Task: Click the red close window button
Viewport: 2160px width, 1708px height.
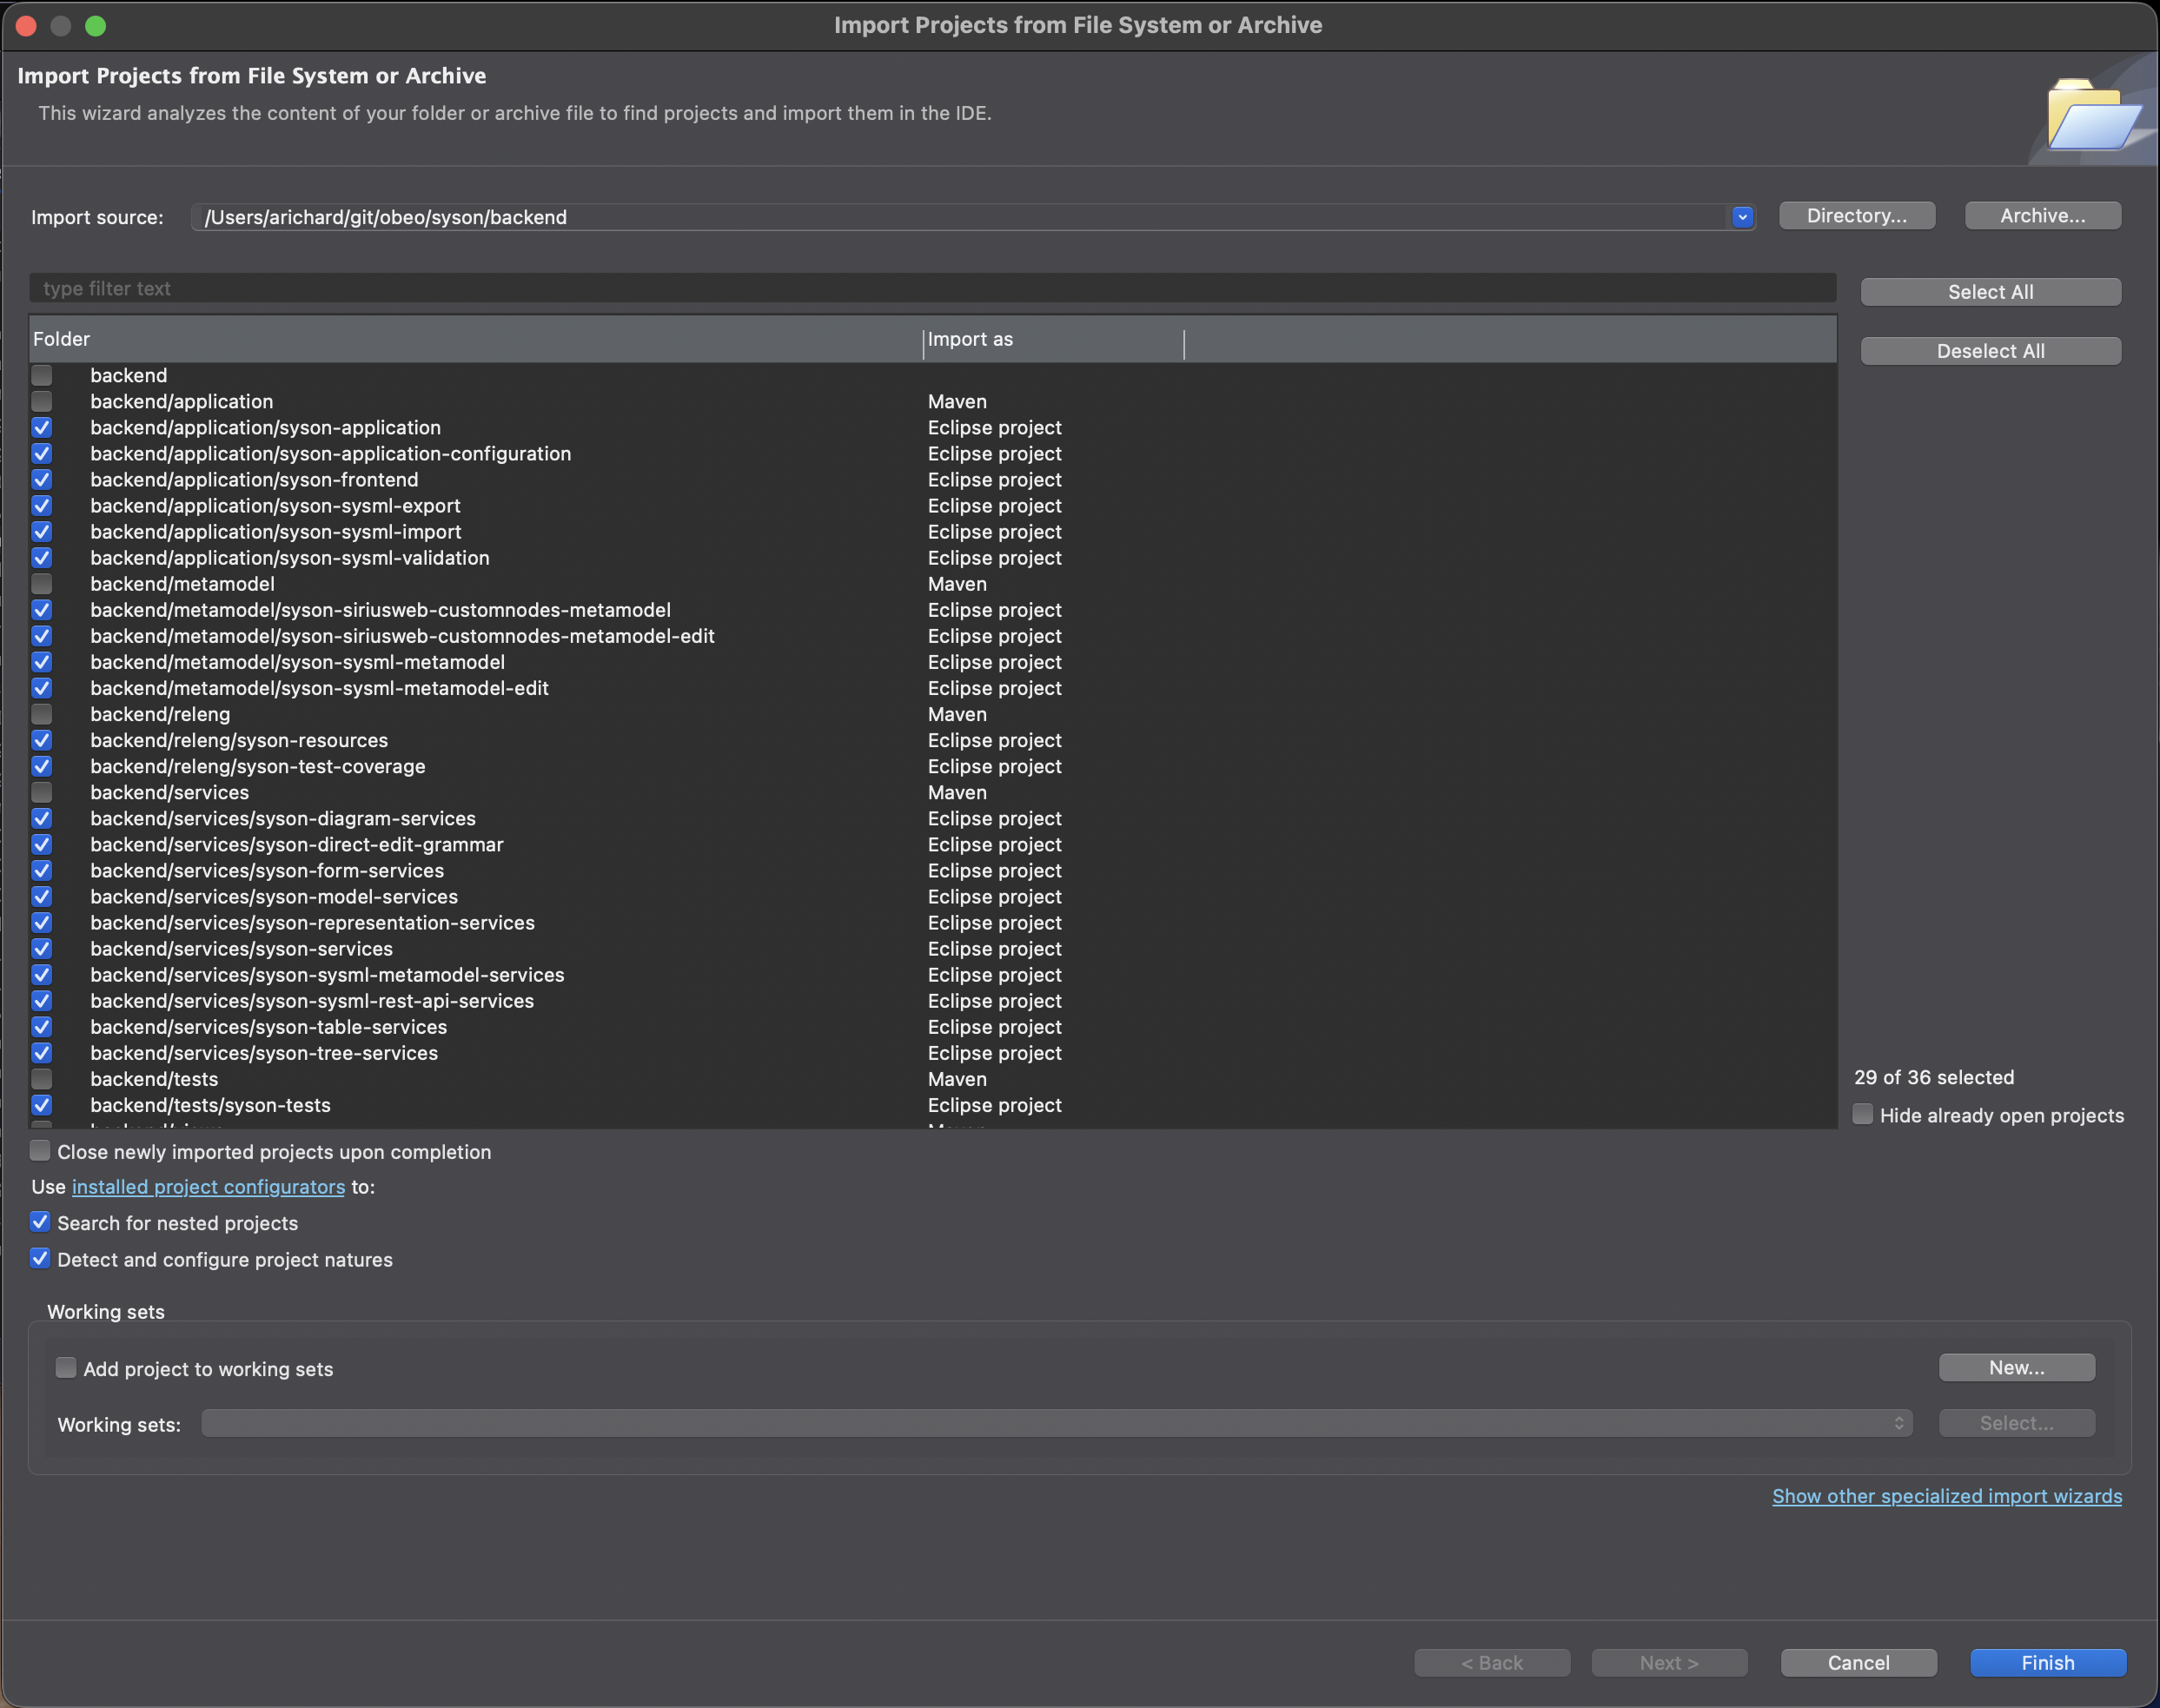Action: (x=27, y=25)
